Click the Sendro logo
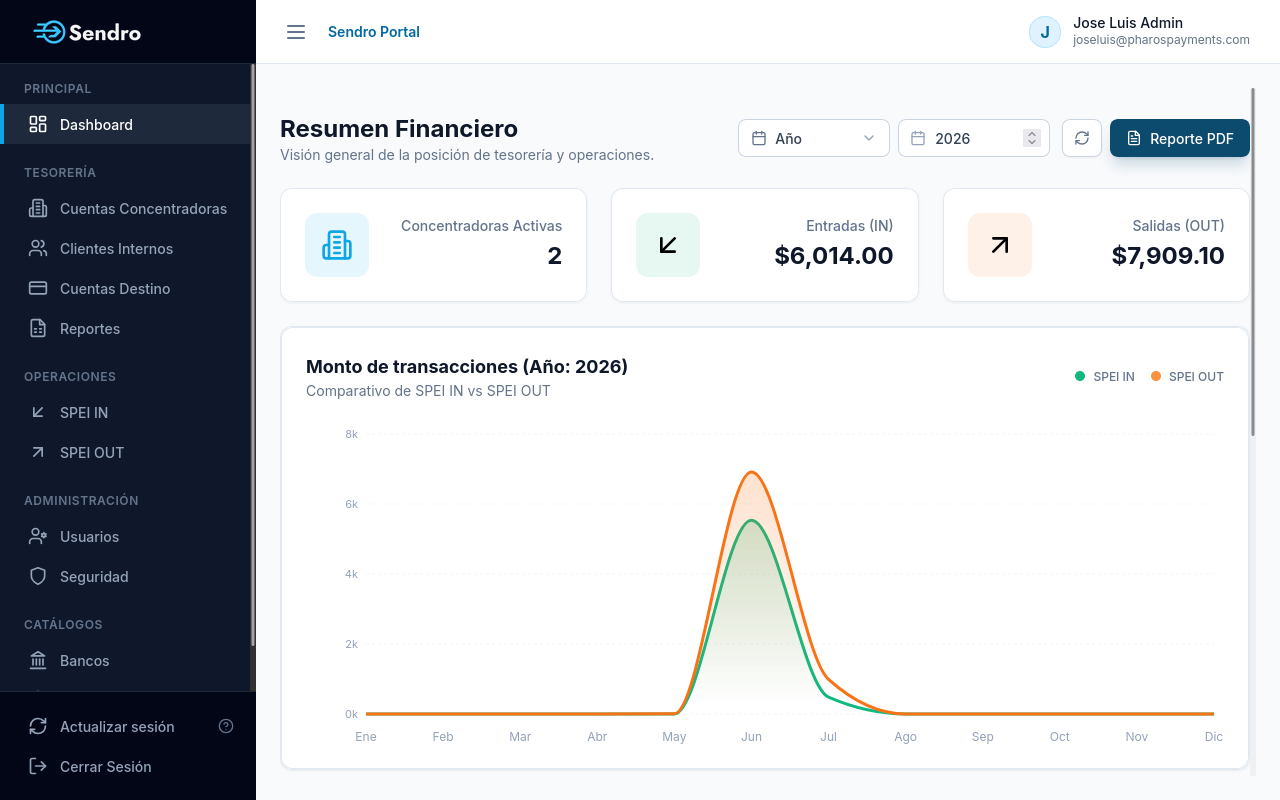 87,32
